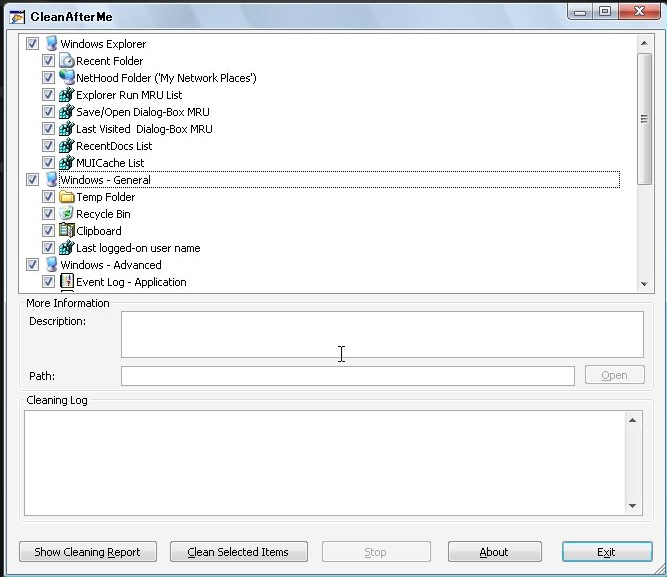Viewport: 667px width, 577px height.
Task: Click the Temp Folder yellow folder icon
Action: click(x=67, y=197)
